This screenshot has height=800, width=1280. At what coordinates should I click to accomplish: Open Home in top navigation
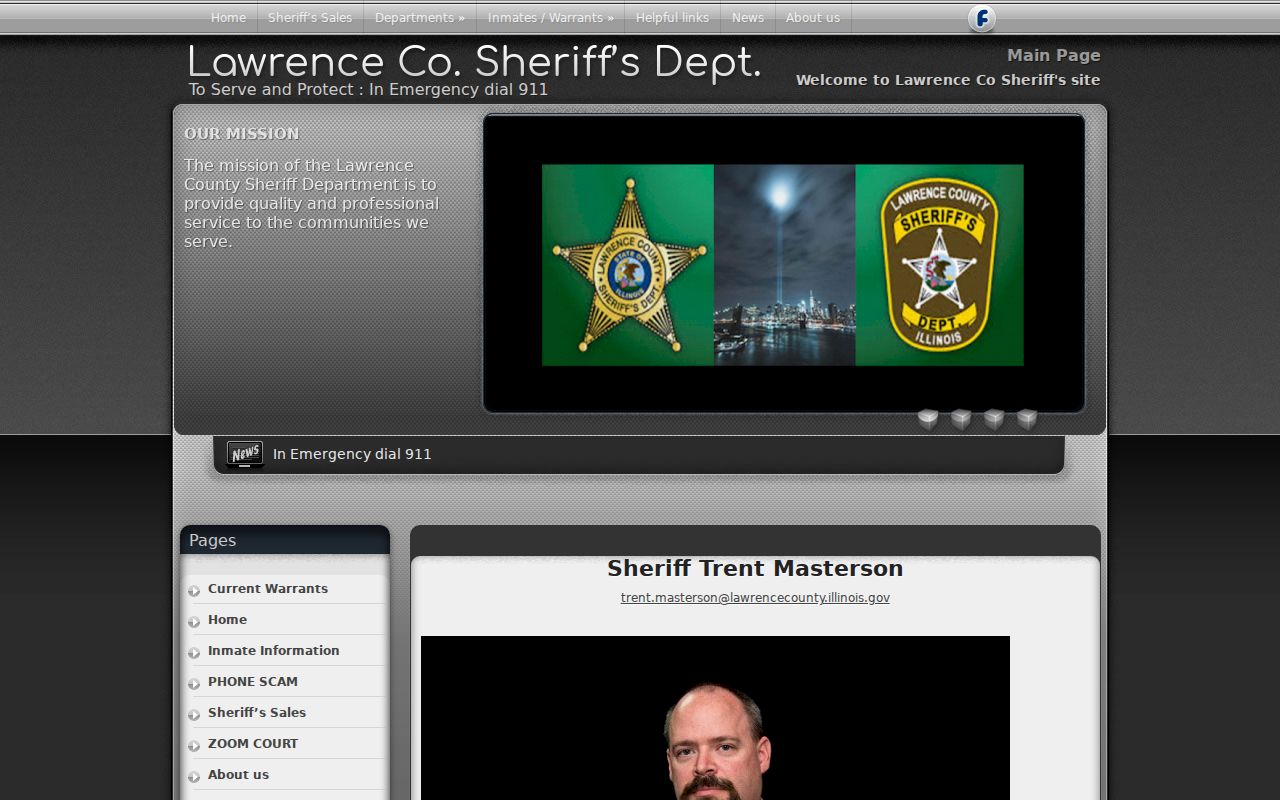click(x=228, y=18)
